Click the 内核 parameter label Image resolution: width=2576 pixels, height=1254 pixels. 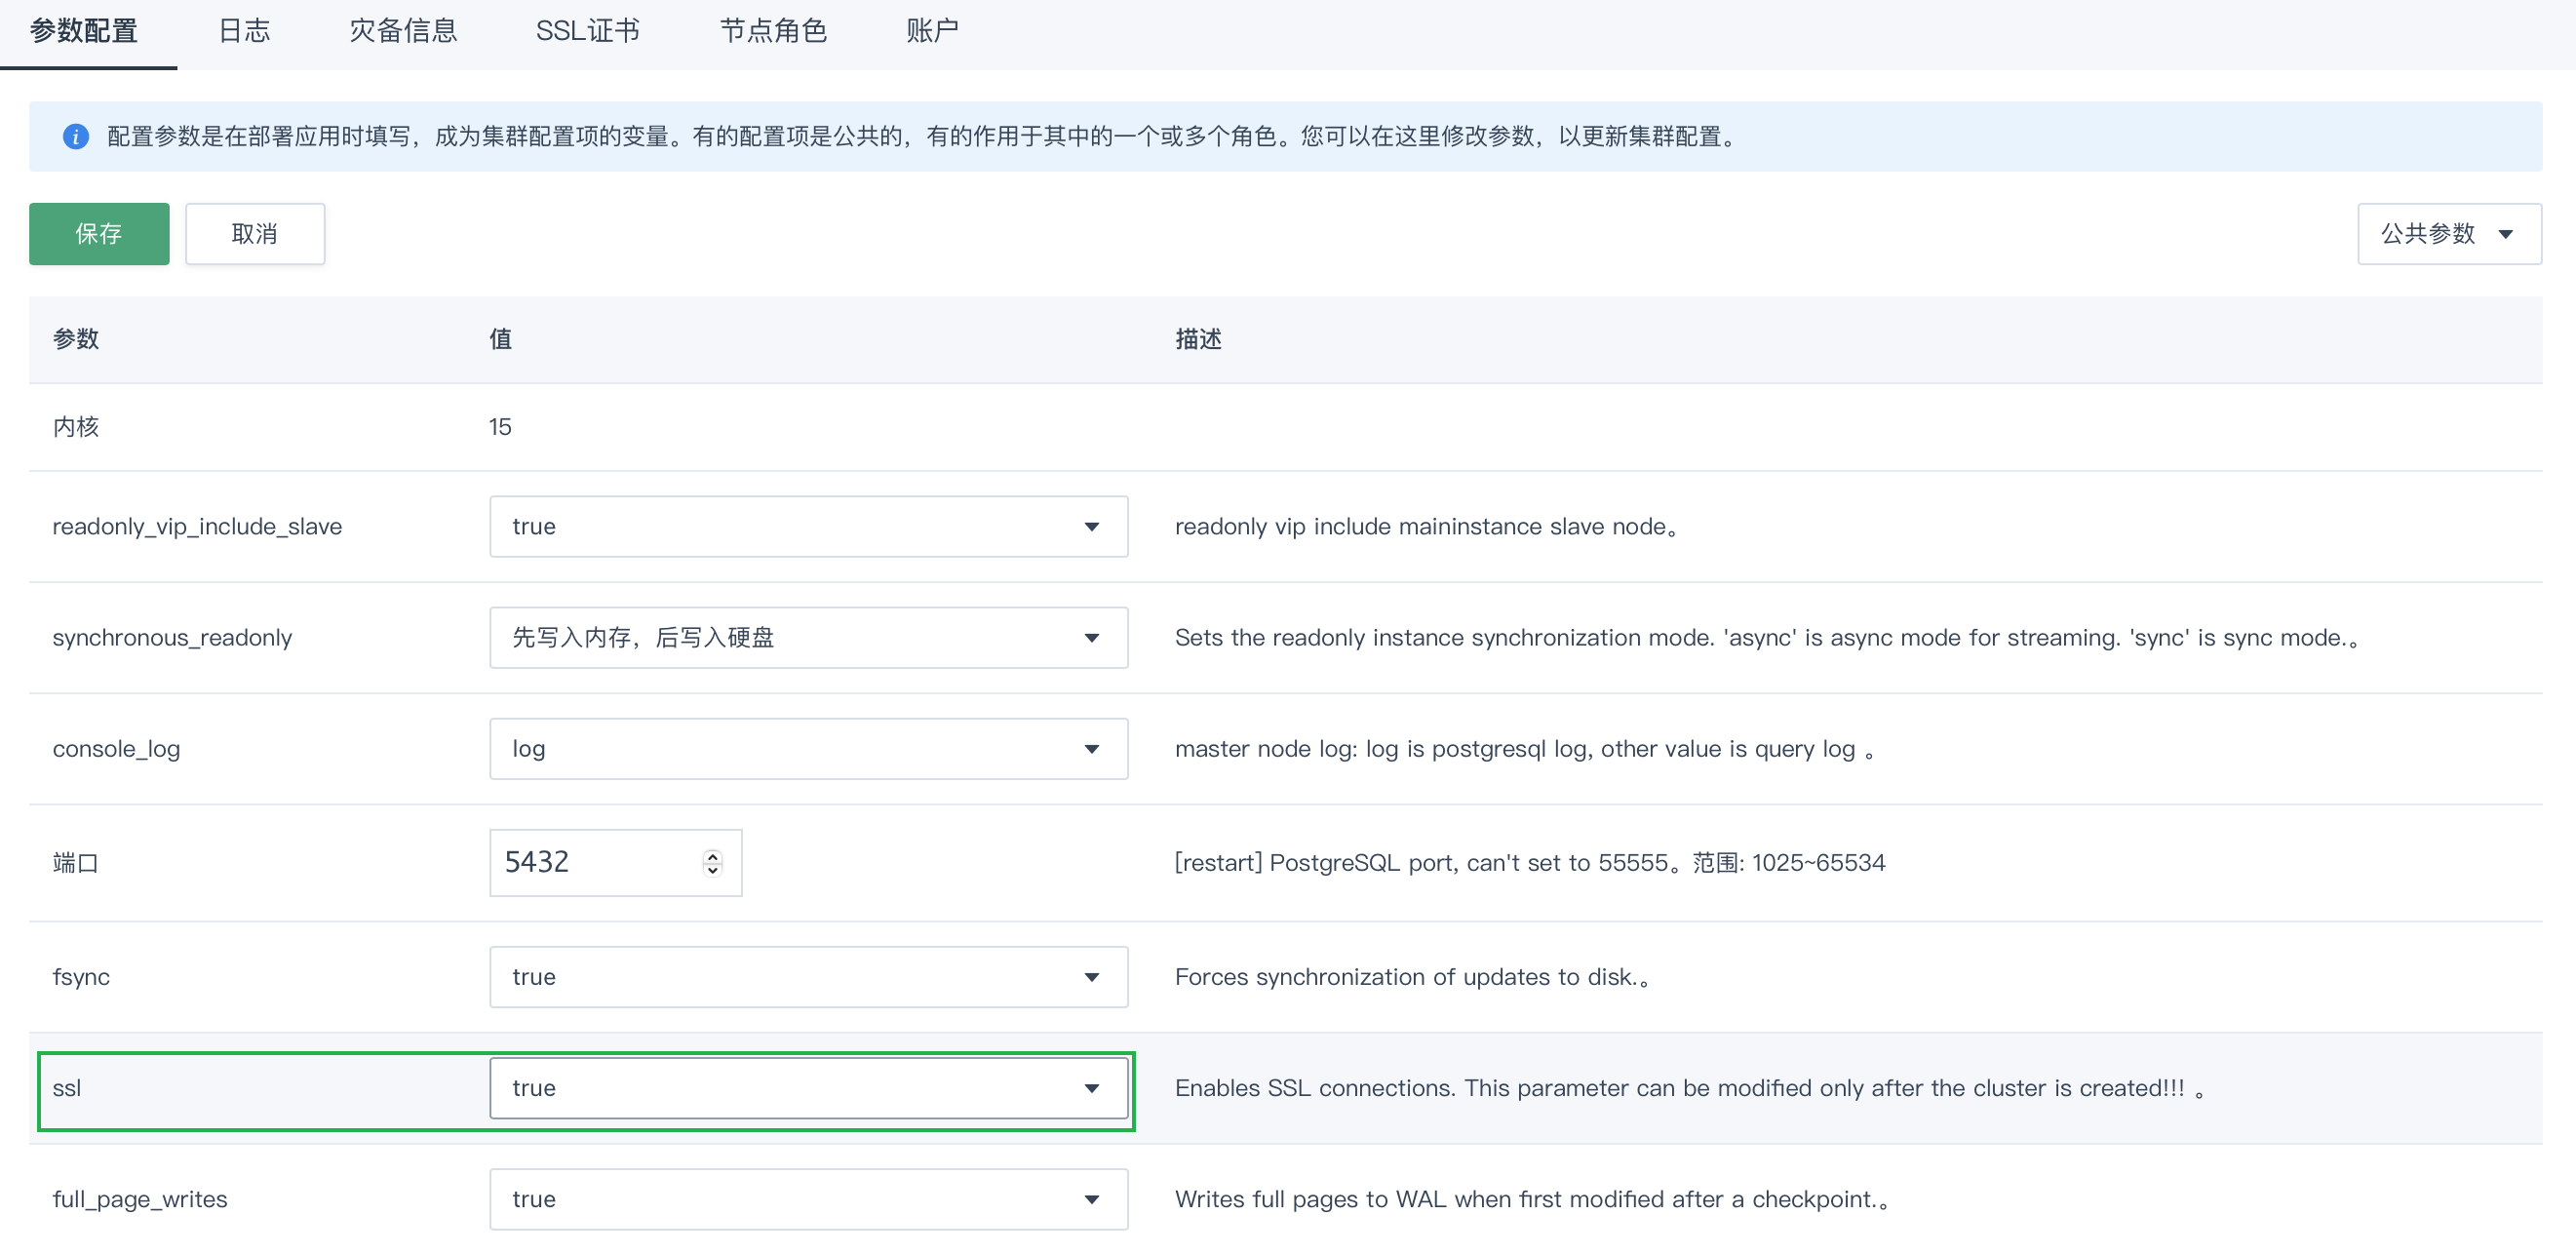(76, 427)
